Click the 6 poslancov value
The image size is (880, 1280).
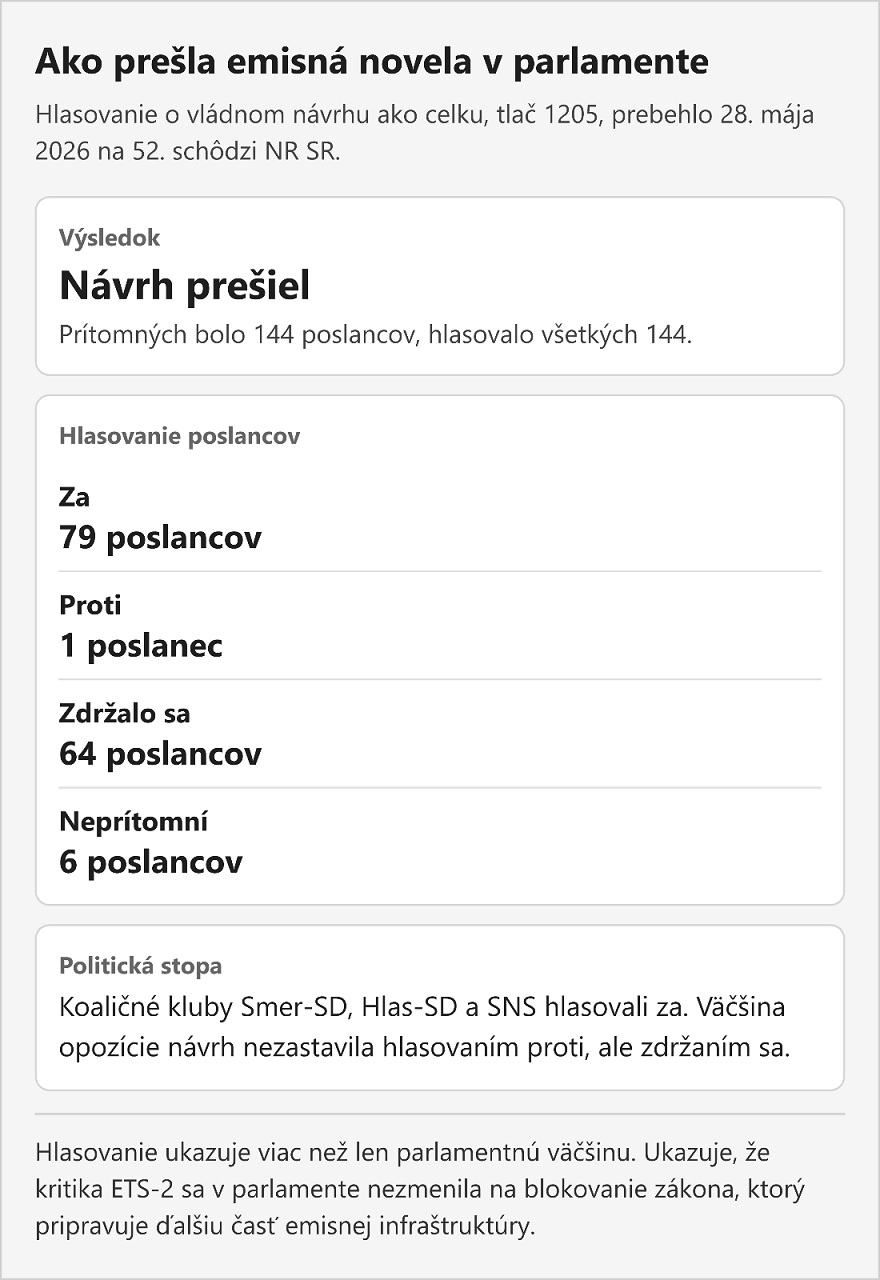point(151,862)
